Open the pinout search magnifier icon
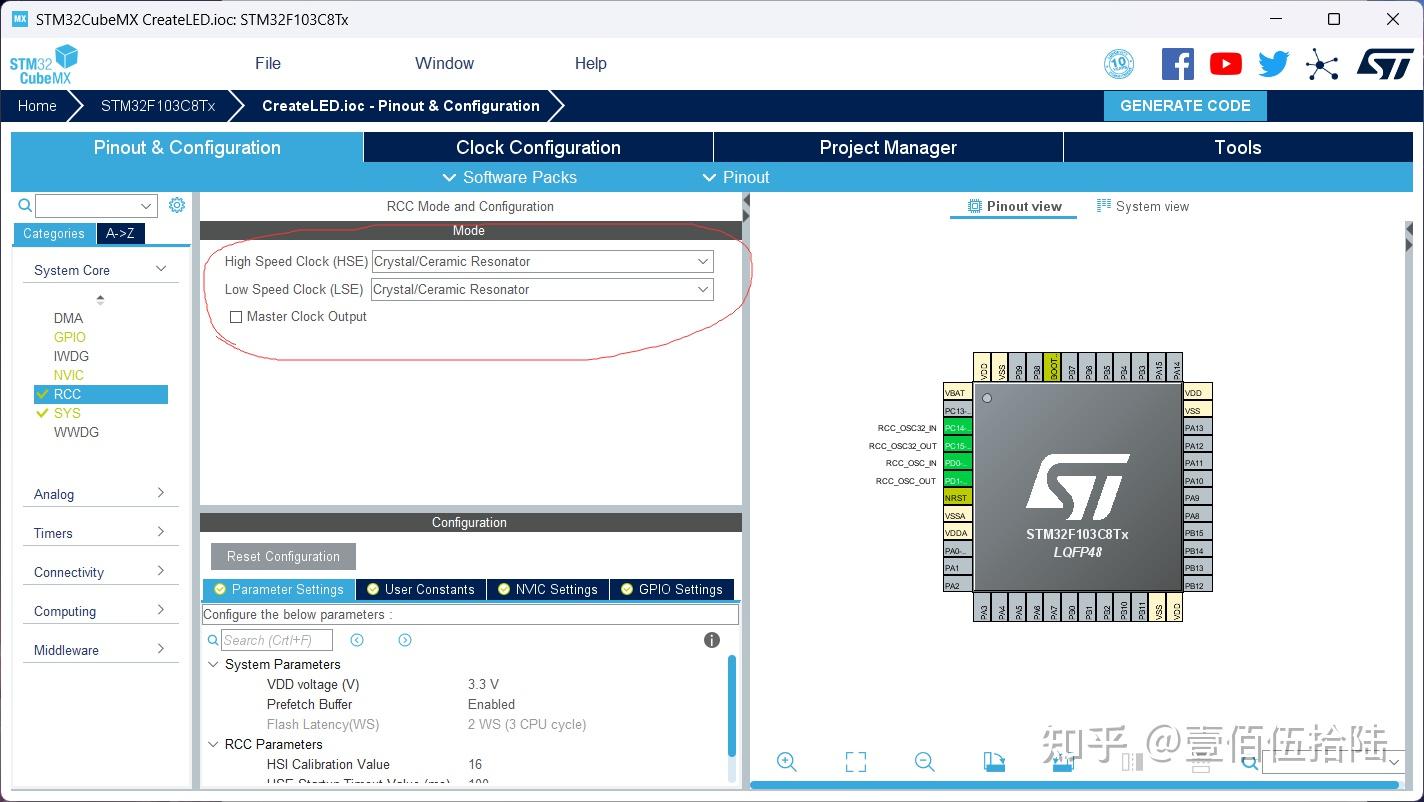The height and width of the screenshot is (802, 1424). [x=1249, y=762]
